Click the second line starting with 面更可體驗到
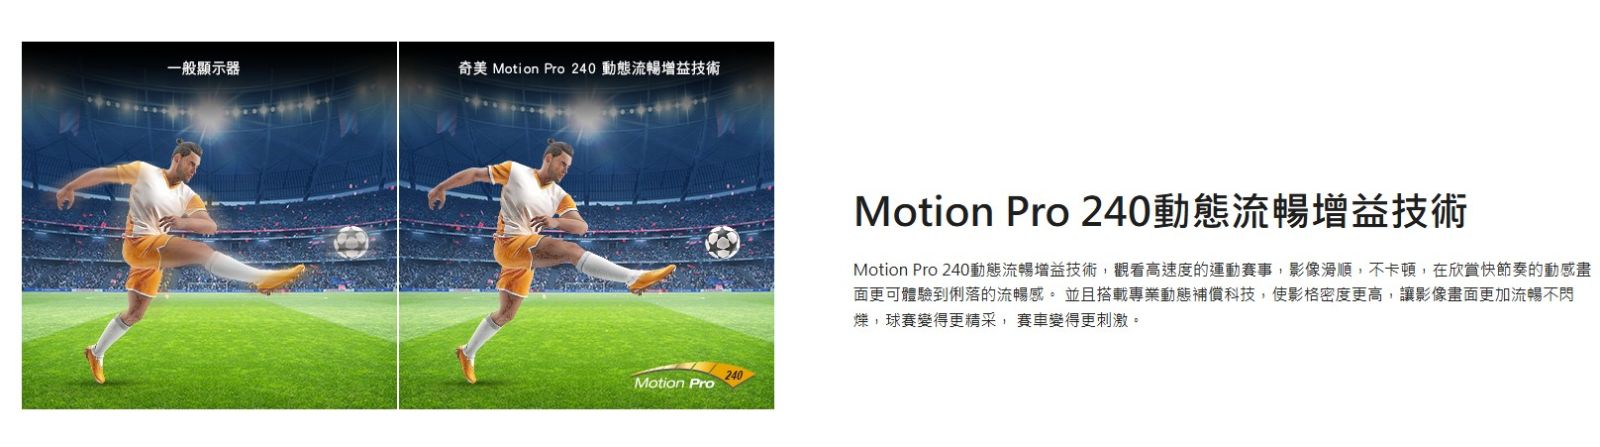 1213,295
